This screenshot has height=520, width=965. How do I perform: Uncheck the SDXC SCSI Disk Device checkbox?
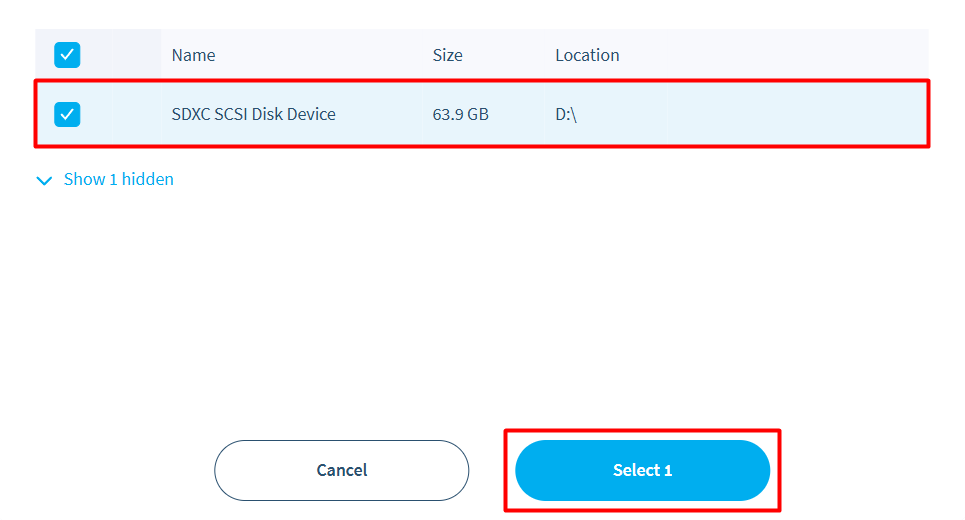tap(67, 114)
